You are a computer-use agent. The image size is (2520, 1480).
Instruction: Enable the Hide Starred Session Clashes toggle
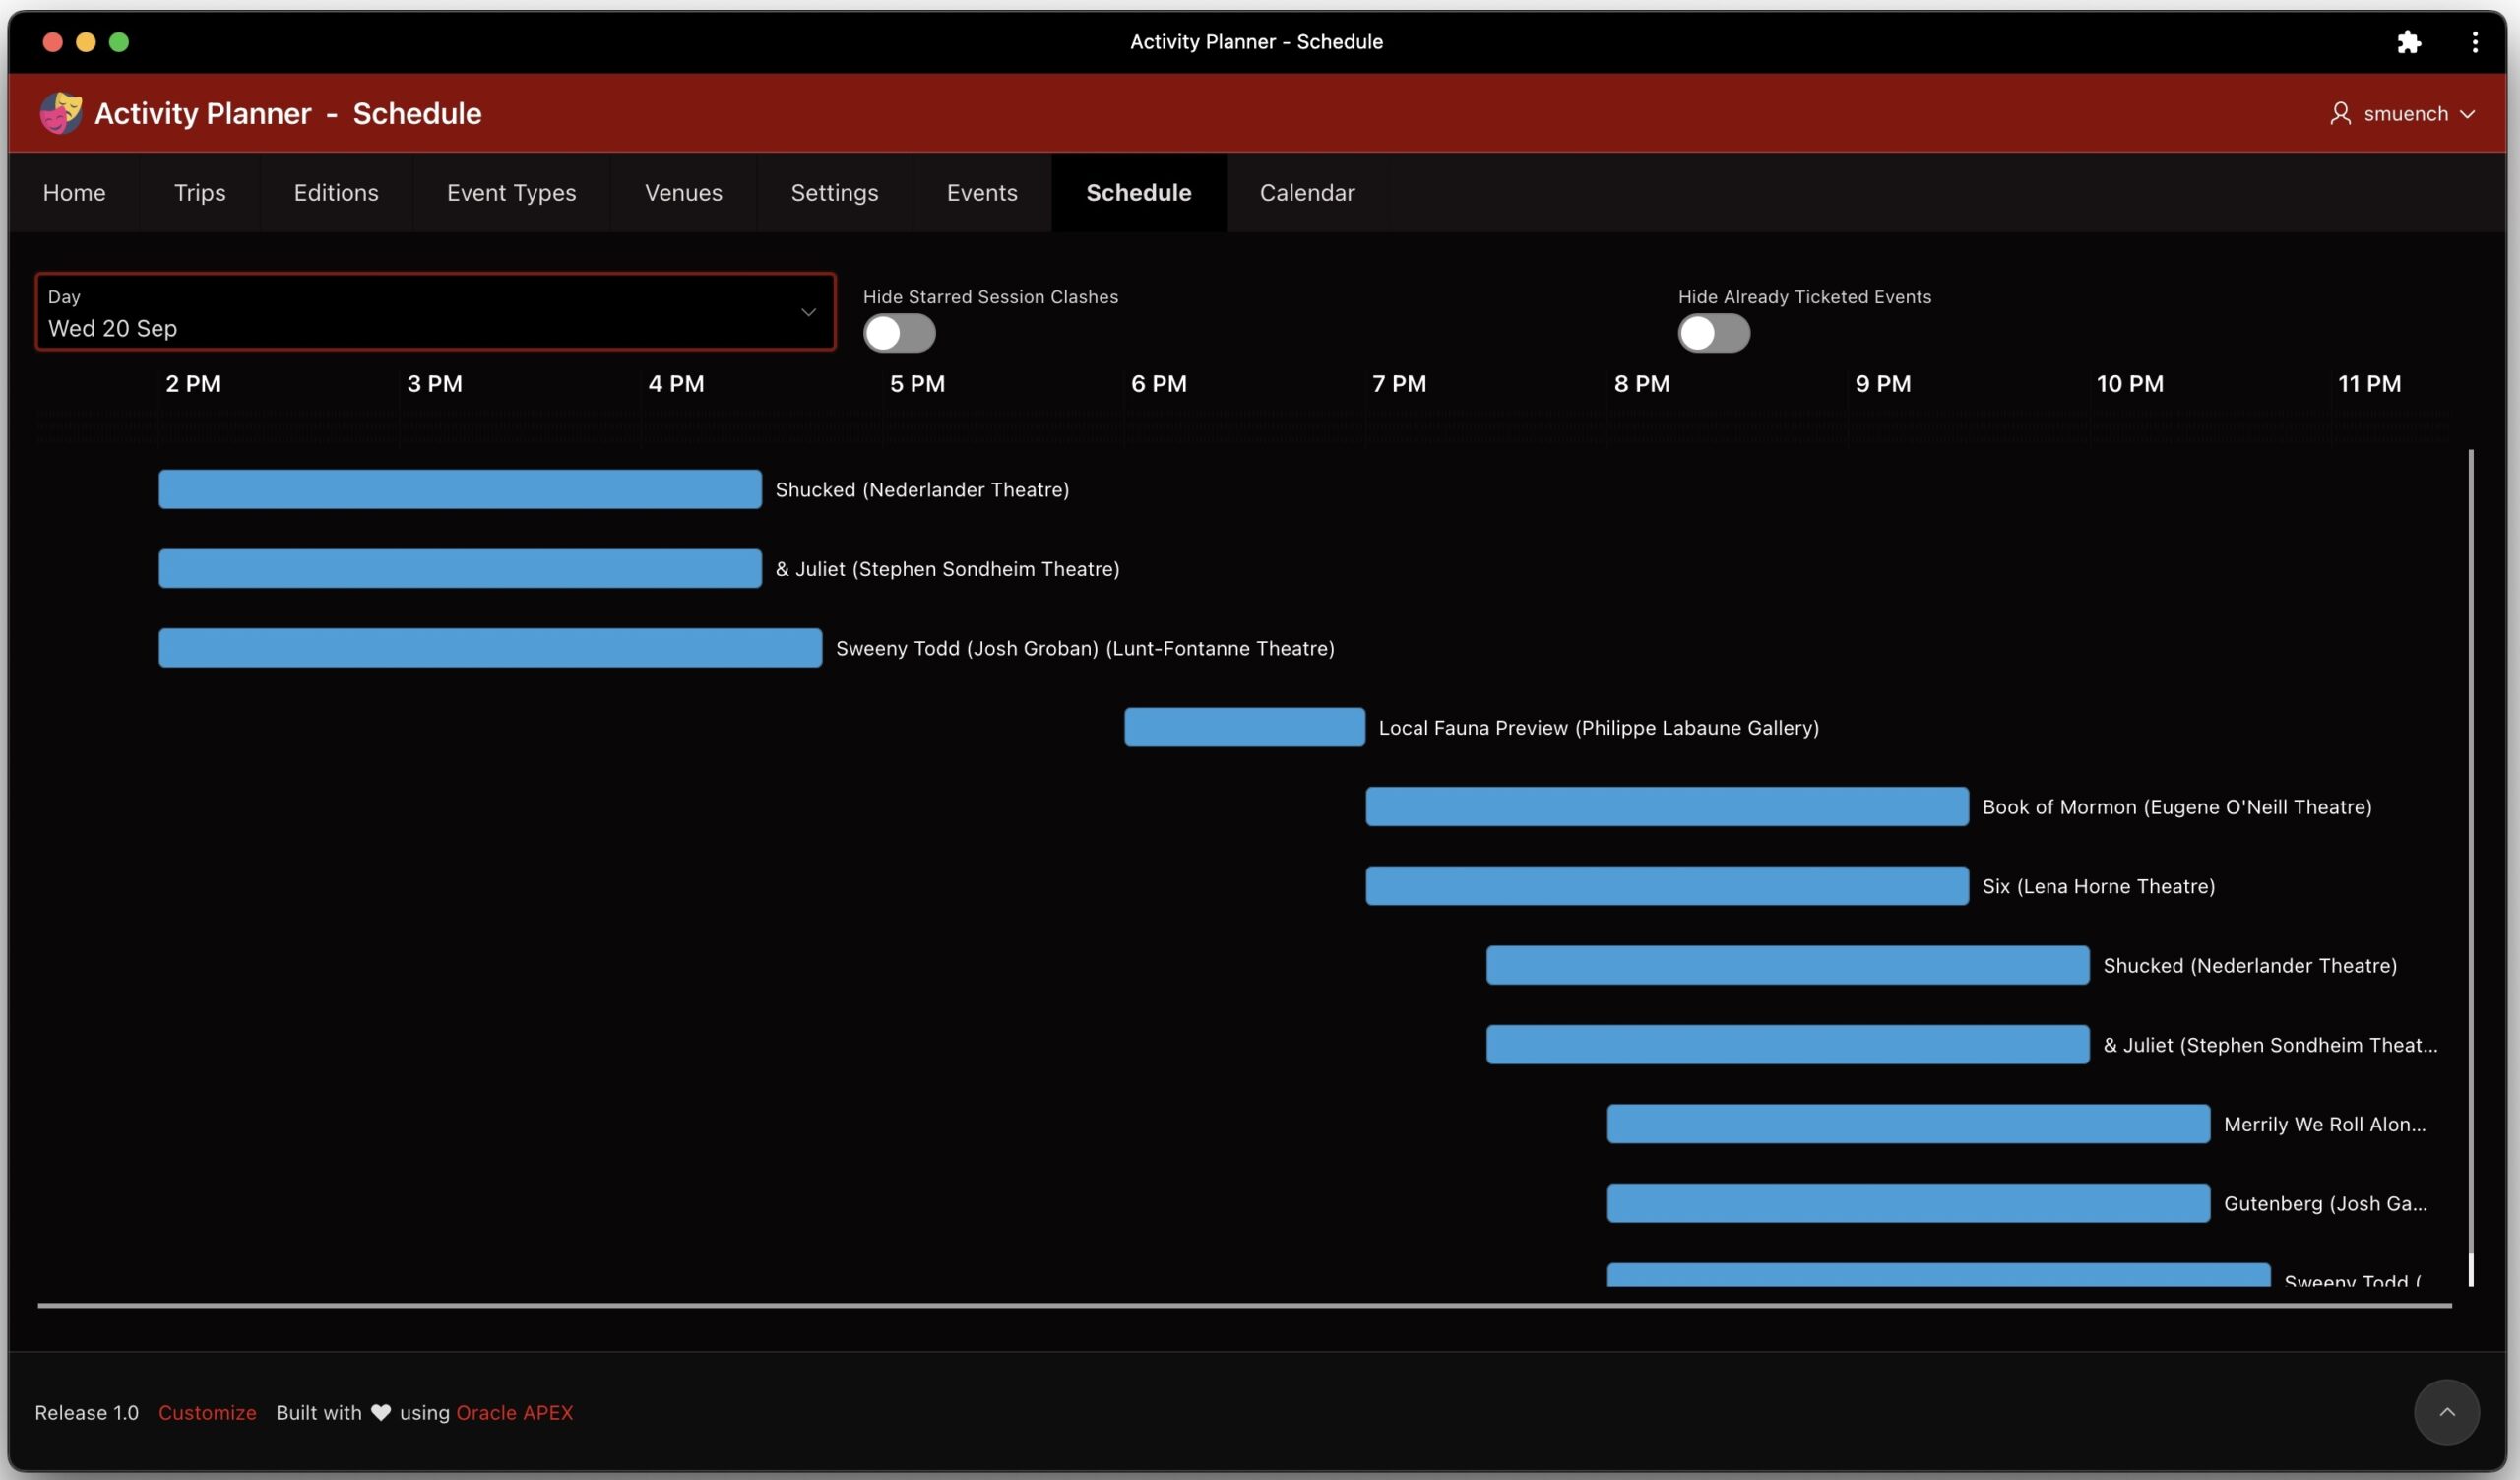898,333
